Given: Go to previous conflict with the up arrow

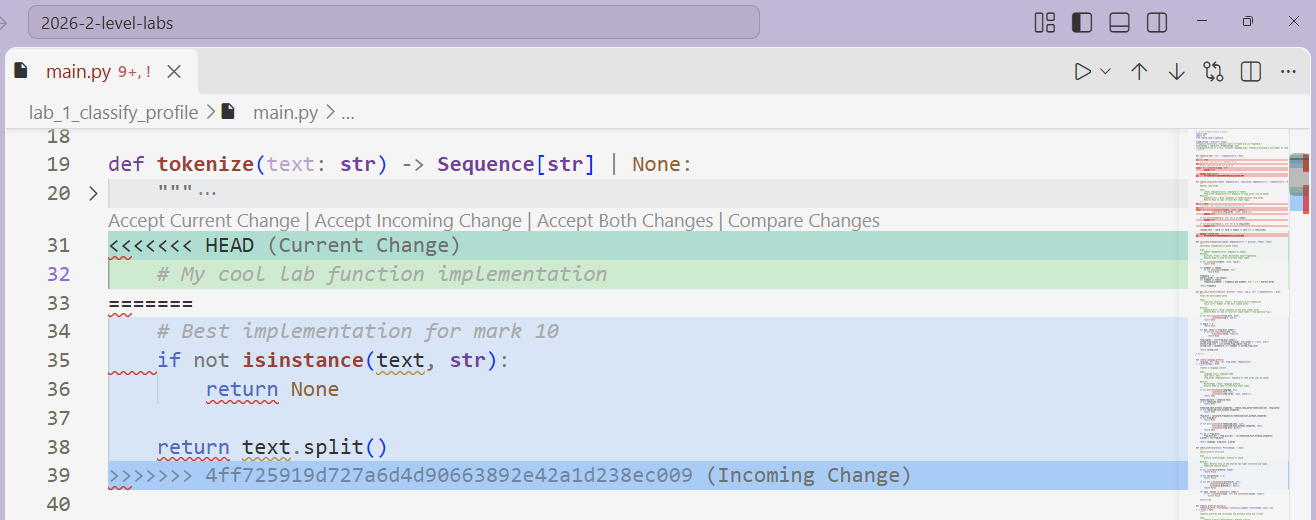Looking at the screenshot, I should tap(1139, 71).
